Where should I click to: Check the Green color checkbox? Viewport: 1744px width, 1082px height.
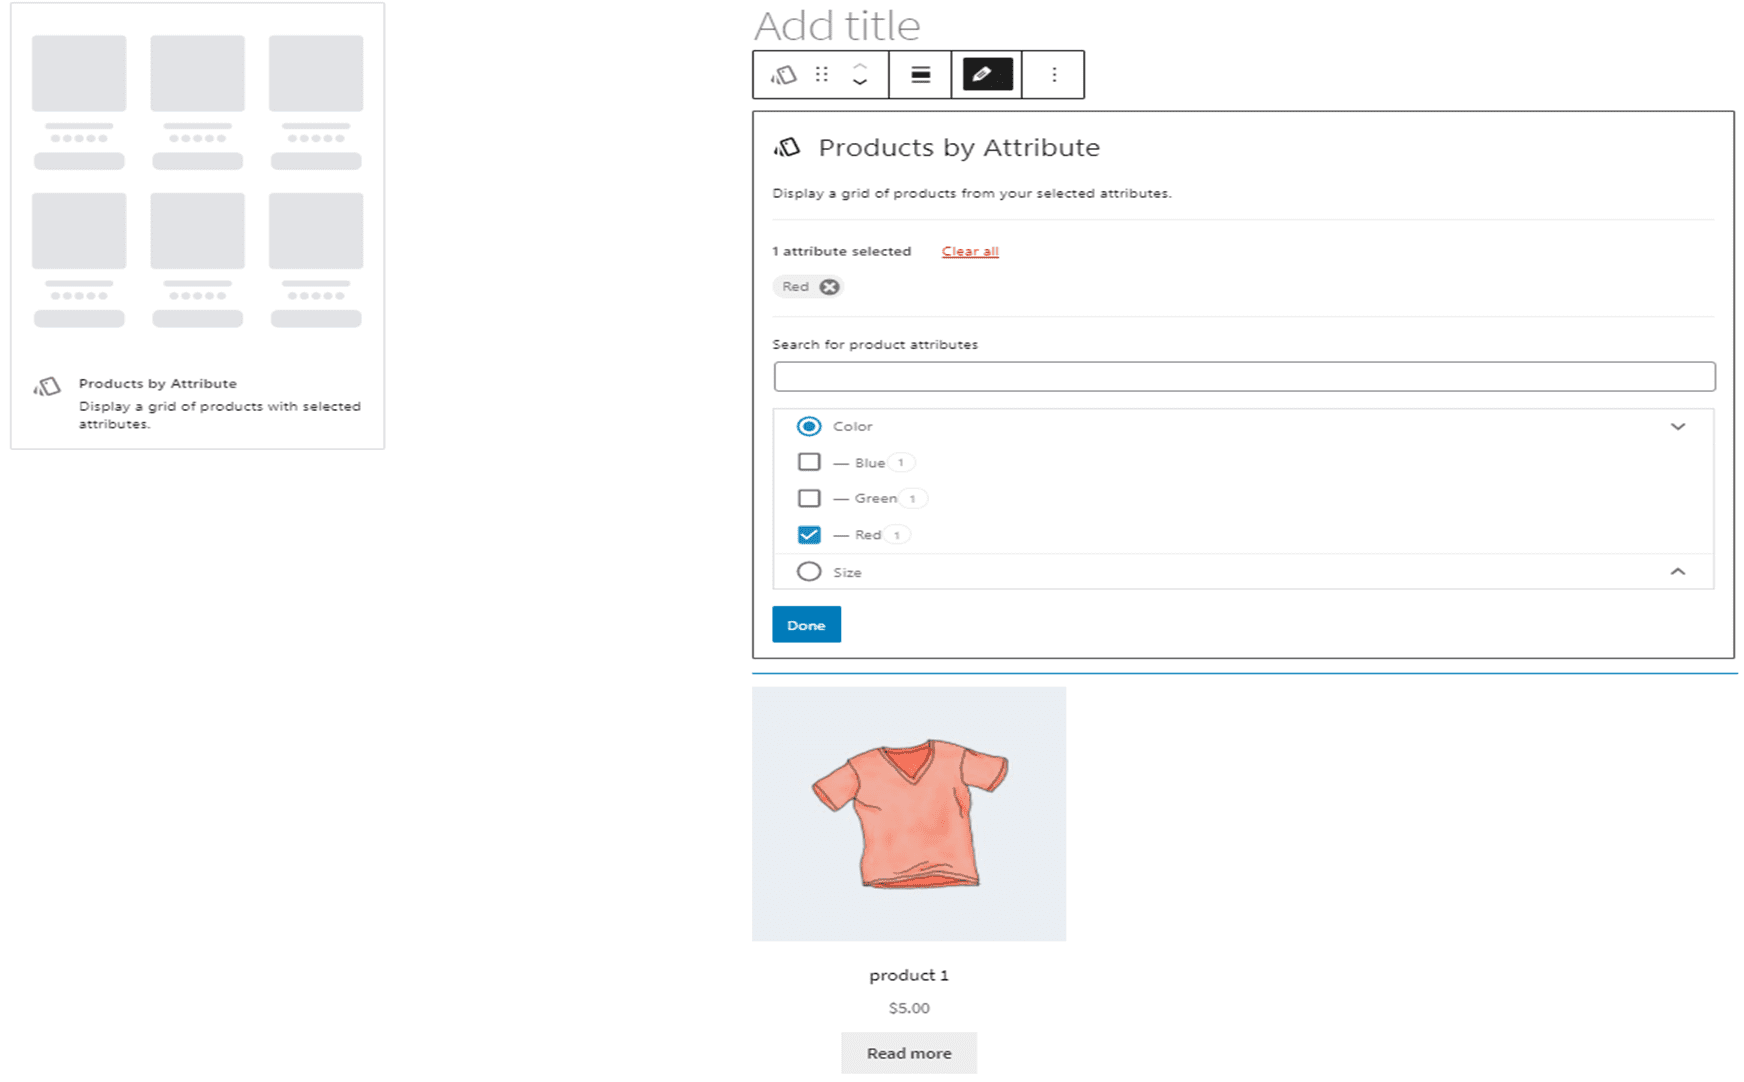(809, 498)
